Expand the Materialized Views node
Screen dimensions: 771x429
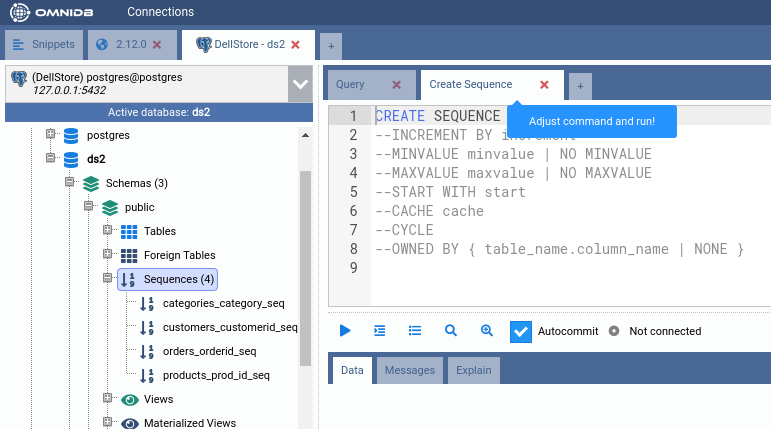pos(108,422)
